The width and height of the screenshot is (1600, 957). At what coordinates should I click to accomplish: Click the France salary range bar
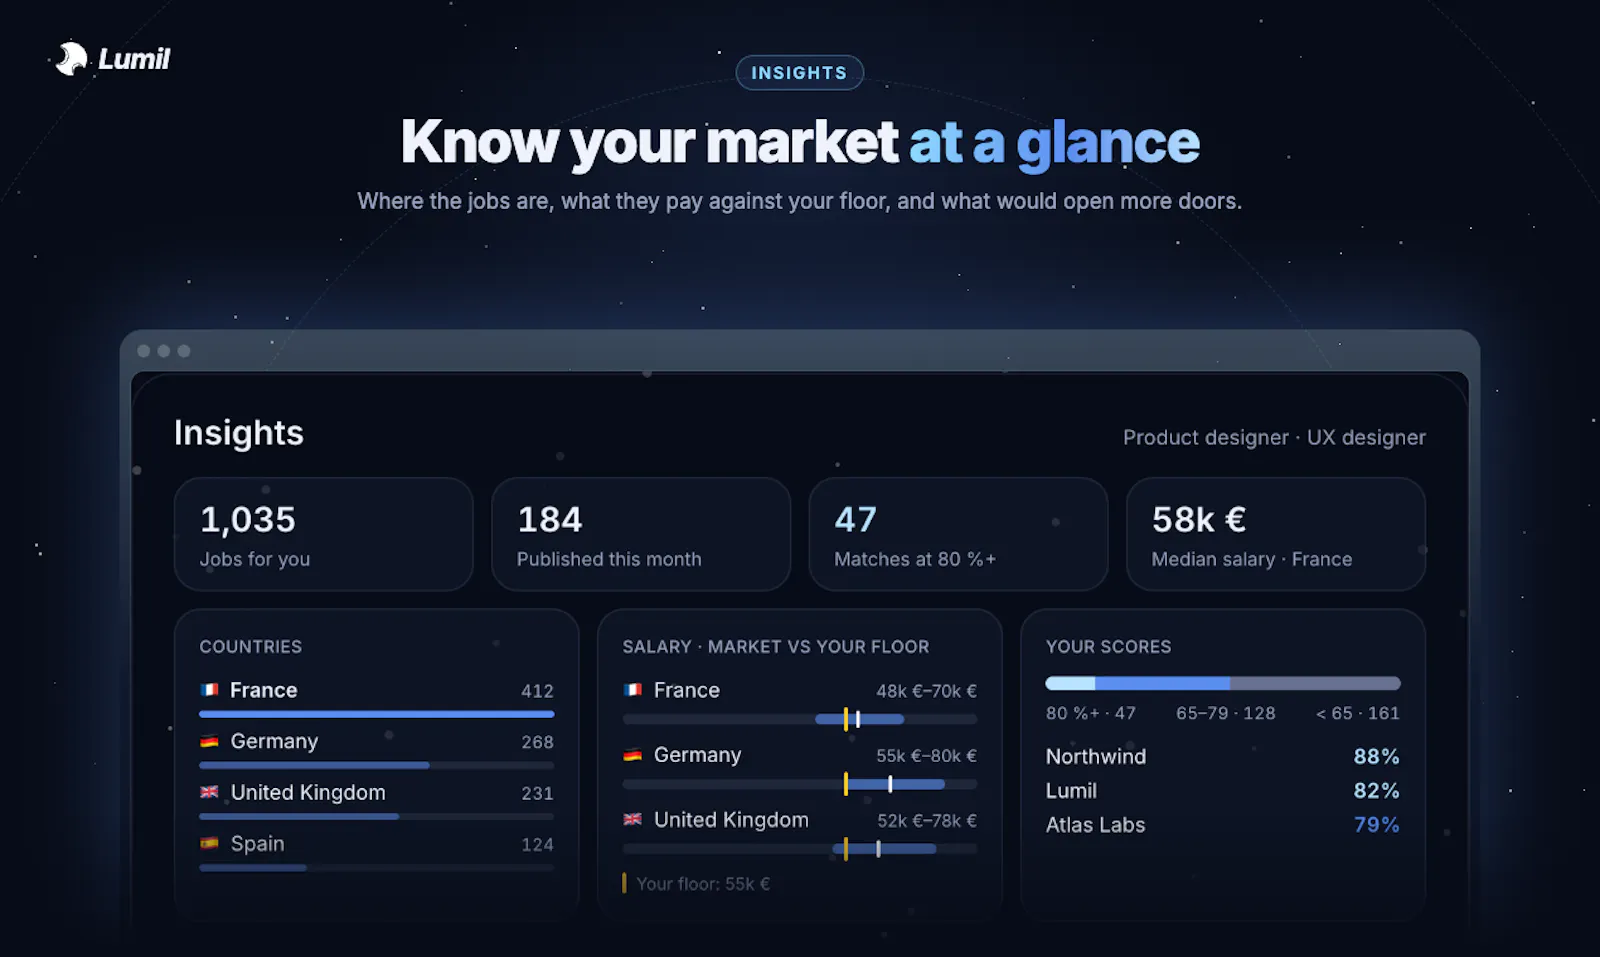[800, 719]
